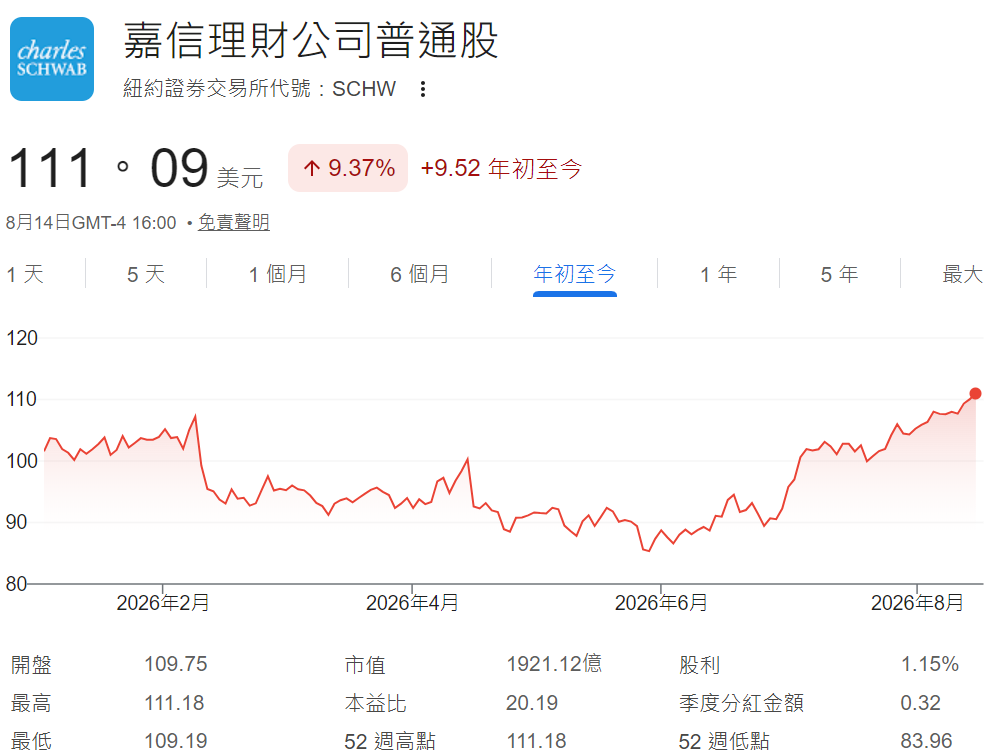
Task: Open the 免責聲明 disclaimer link
Action: tap(234, 222)
